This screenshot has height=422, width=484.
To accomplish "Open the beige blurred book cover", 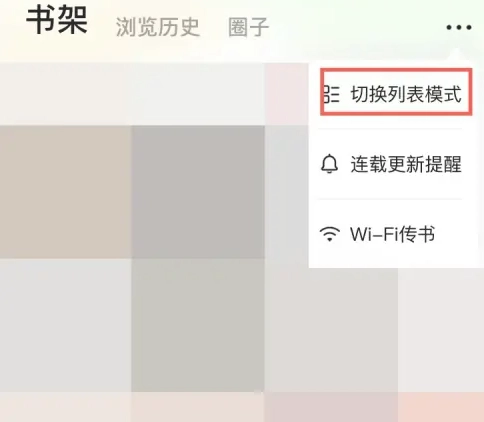I will tap(66, 192).
